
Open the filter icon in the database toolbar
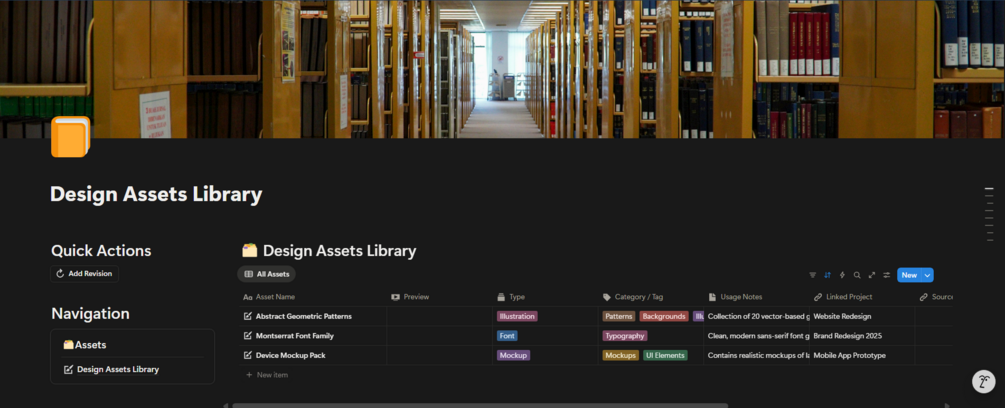(812, 275)
